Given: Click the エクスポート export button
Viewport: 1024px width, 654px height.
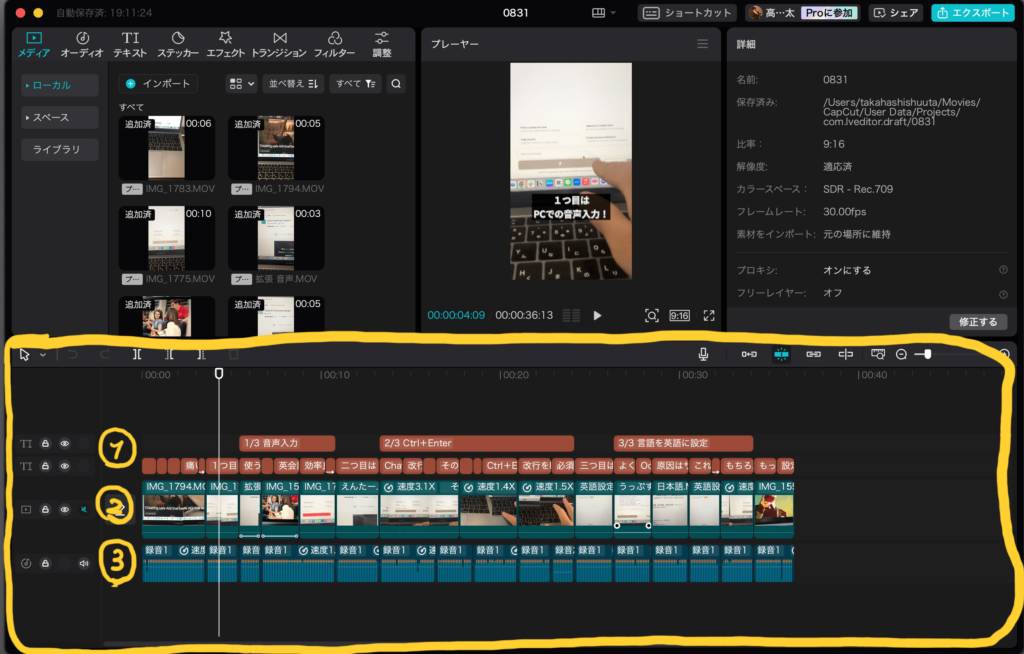Looking at the screenshot, I should (971, 13).
